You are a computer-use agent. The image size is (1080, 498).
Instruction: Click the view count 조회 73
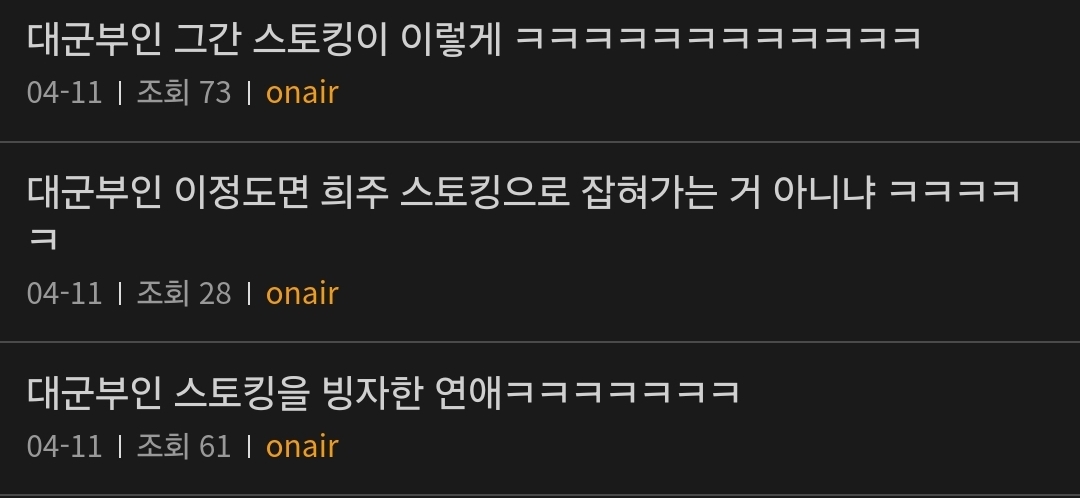pyautogui.click(x=184, y=92)
